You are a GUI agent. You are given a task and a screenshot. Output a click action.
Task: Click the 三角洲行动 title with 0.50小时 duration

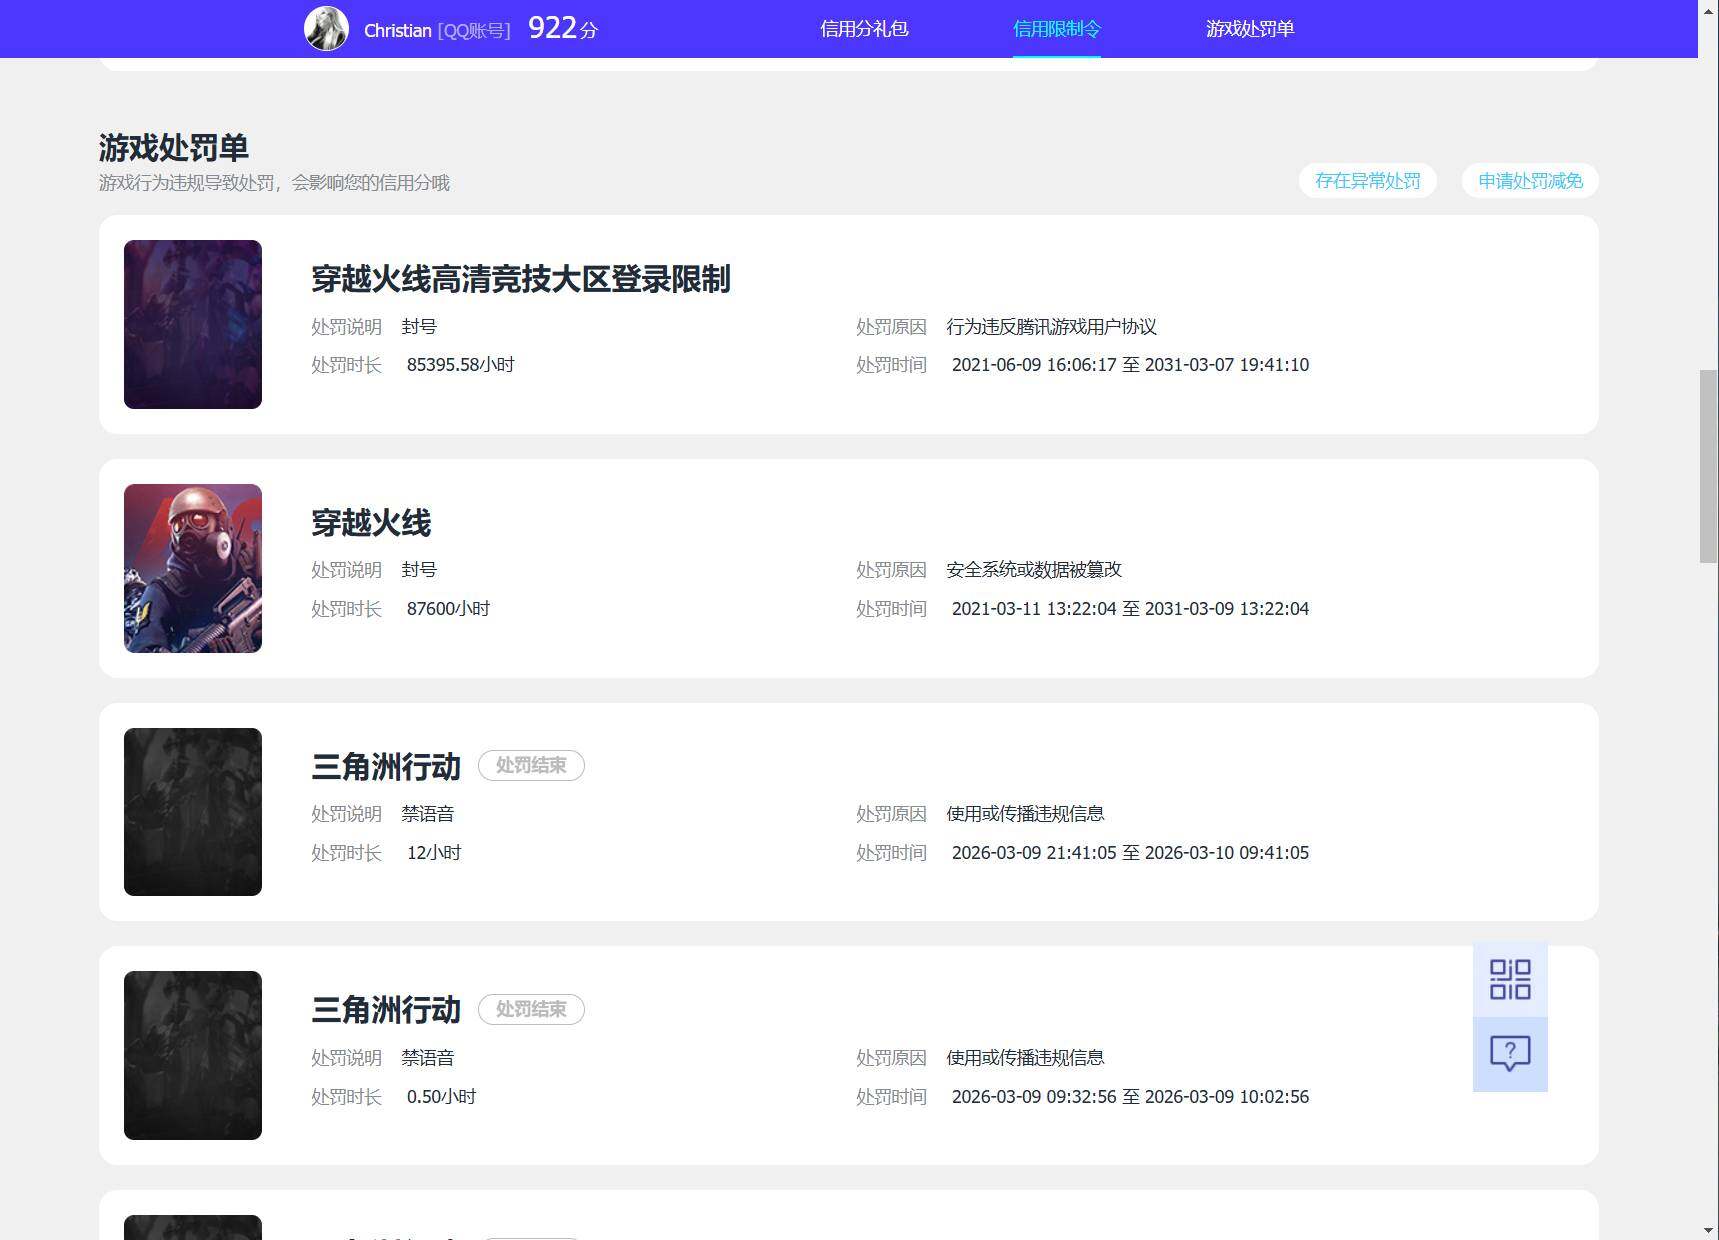click(386, 1010)
